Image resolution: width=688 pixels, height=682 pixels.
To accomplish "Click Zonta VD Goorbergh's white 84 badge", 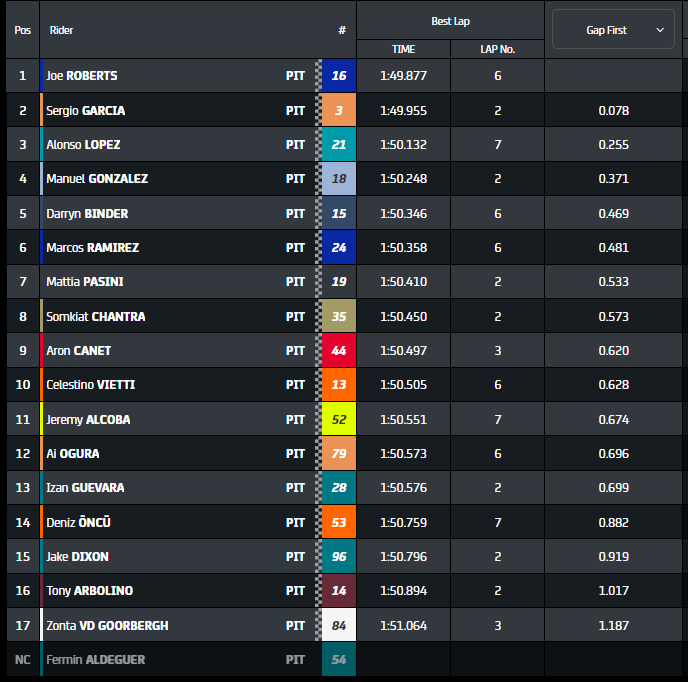I will pos(338,626).
